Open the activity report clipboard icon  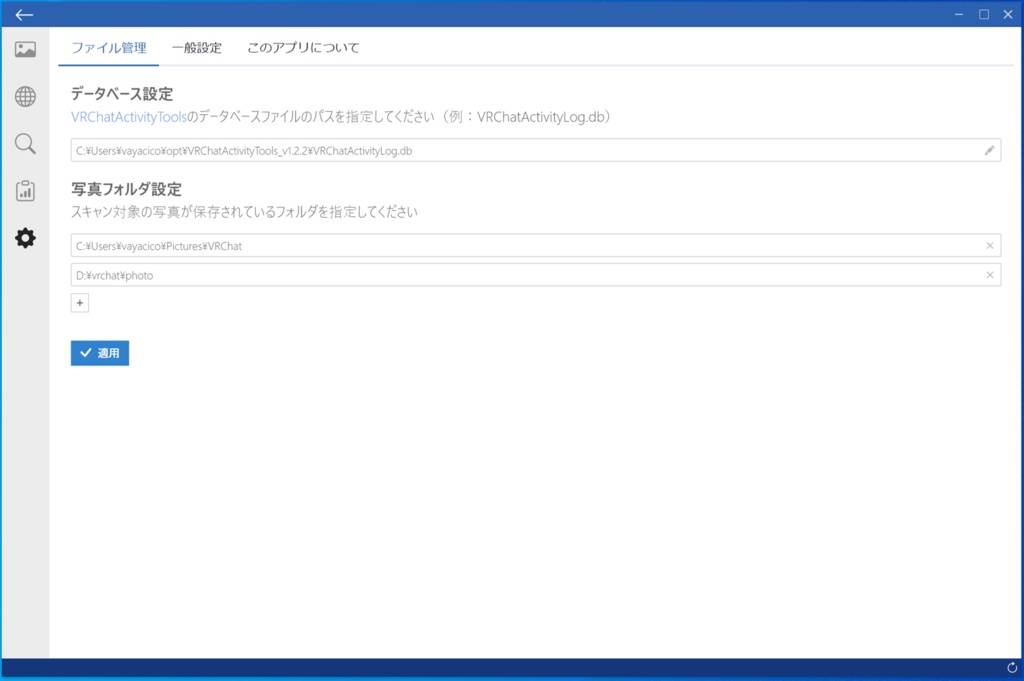click(24, 190)
